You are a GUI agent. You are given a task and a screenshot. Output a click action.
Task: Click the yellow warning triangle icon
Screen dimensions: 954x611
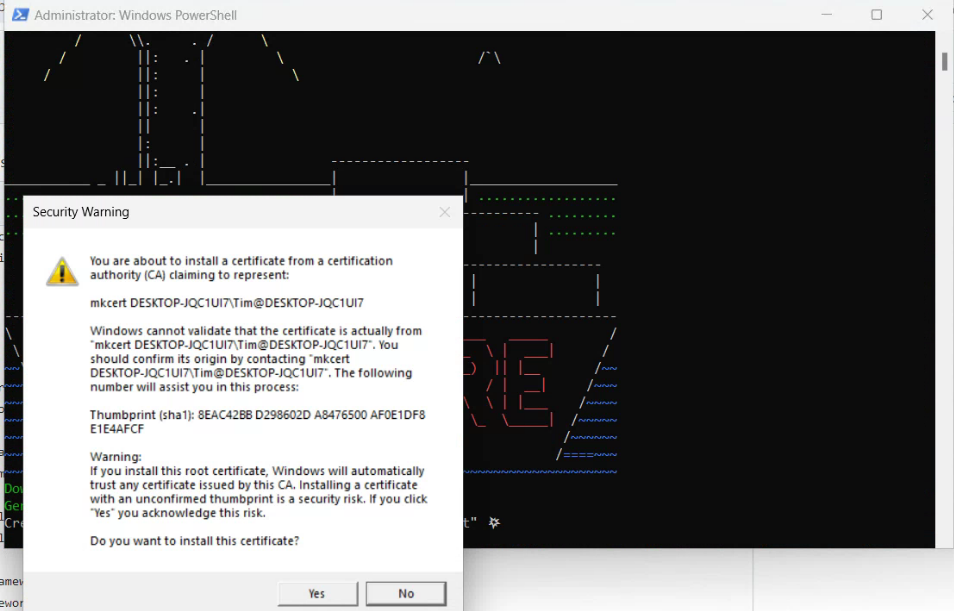tap(62, 270)
